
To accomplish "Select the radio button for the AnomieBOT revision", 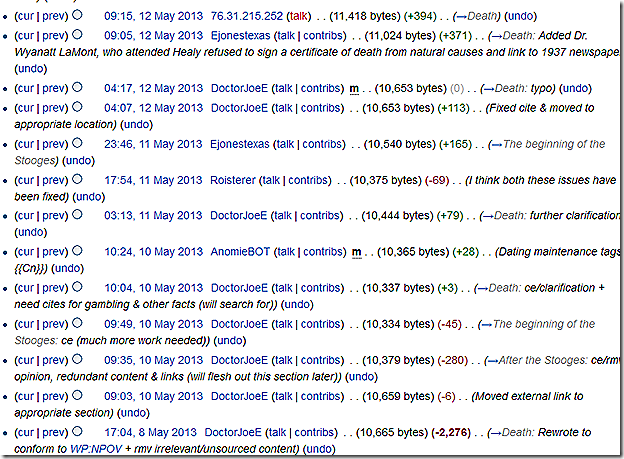I will (78, 251).
